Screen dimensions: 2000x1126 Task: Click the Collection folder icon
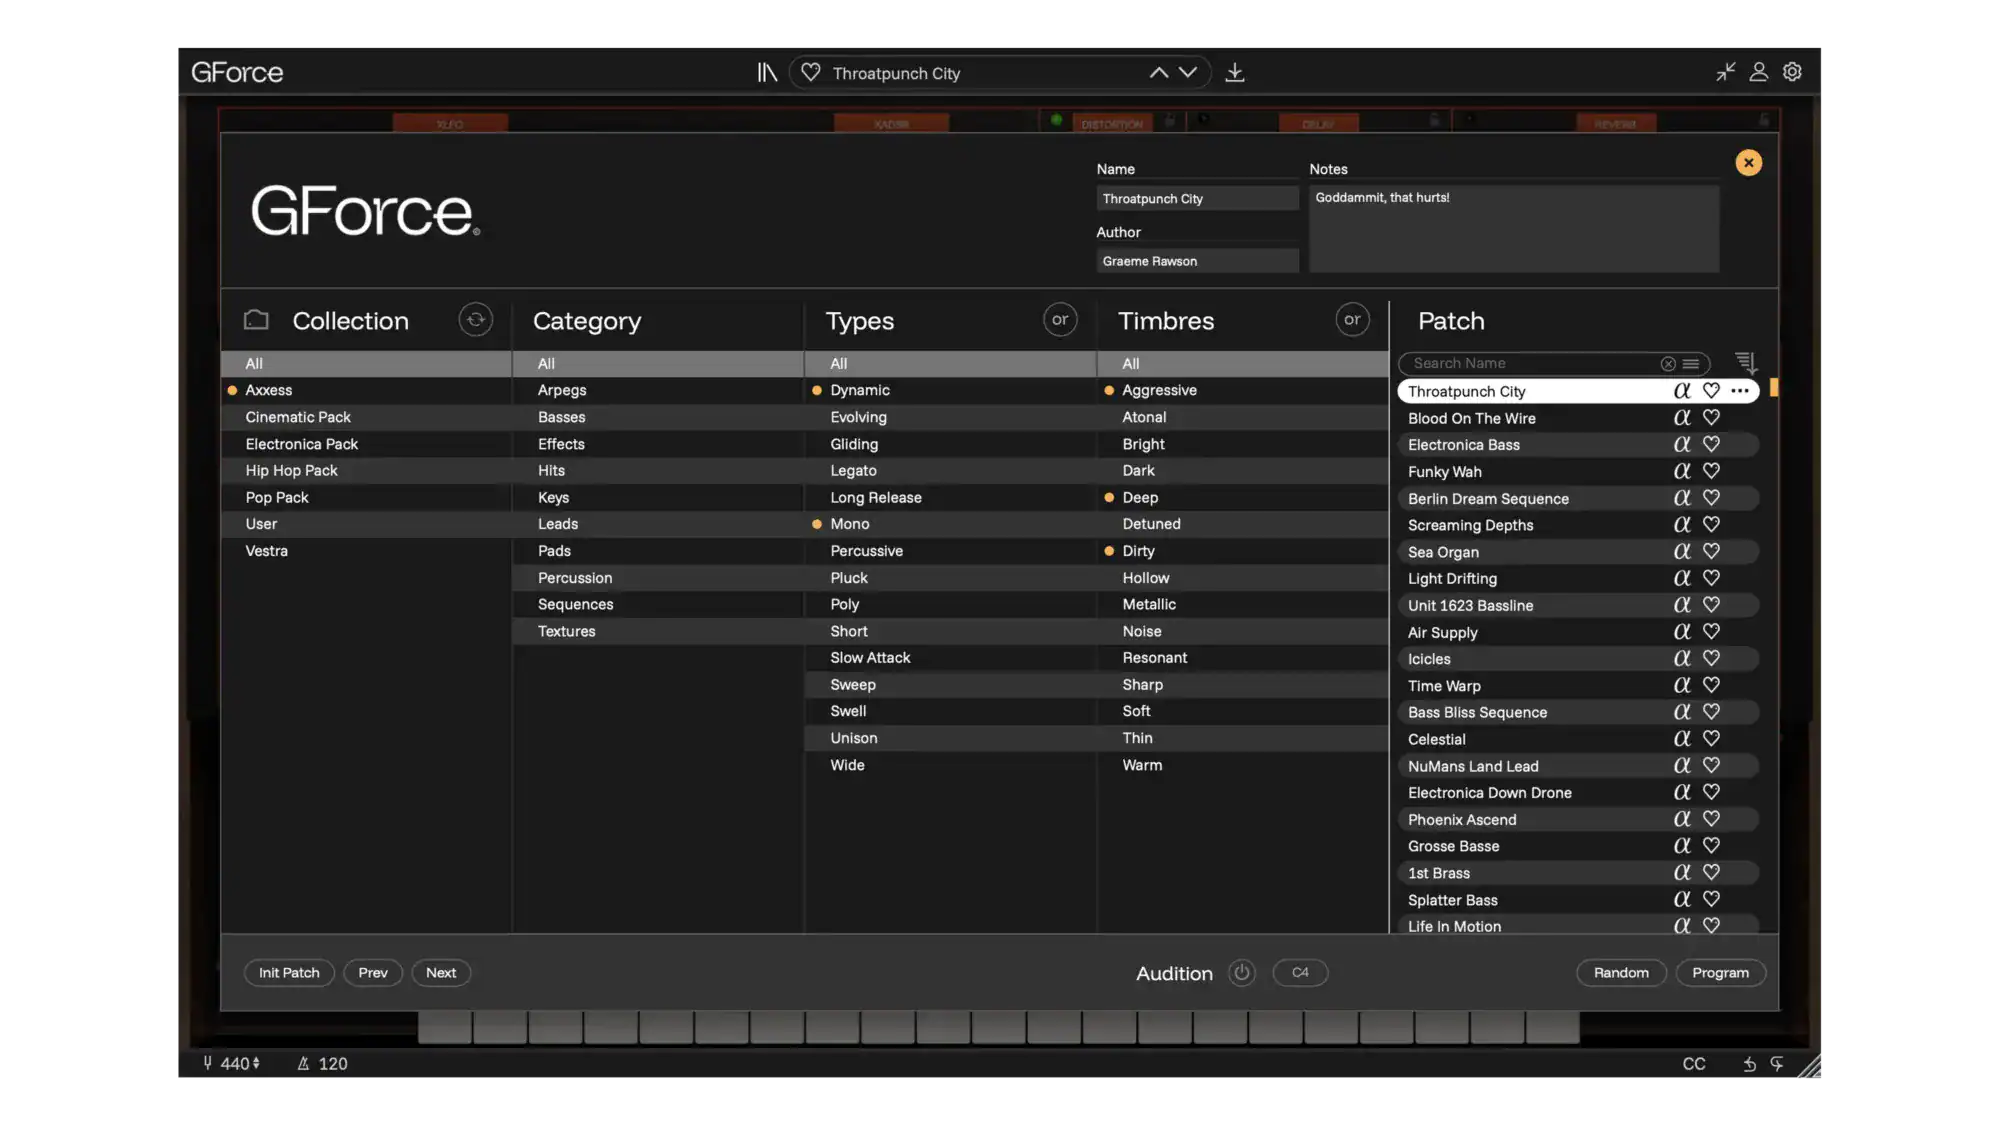click(256, 320)
